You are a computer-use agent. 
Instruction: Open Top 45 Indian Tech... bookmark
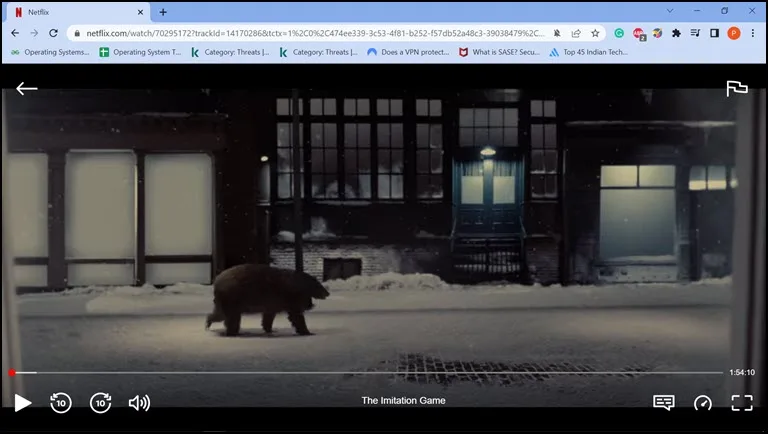[x=588, y=52]
